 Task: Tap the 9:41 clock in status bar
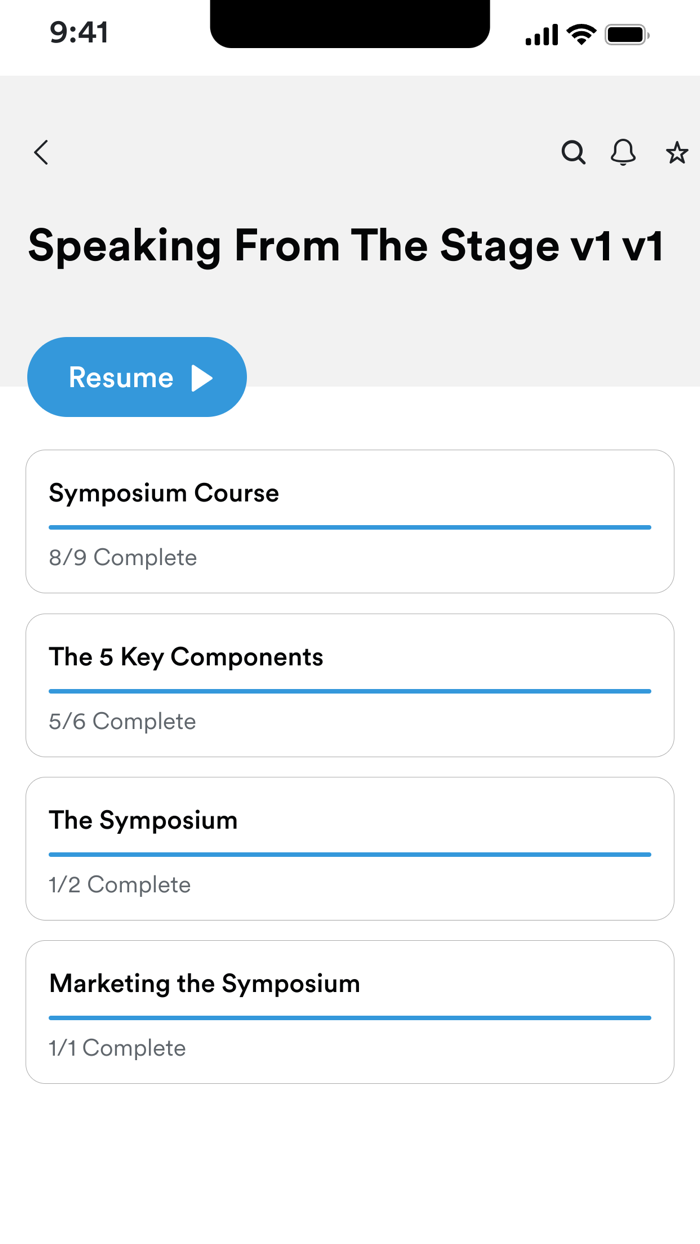[x=79, y=33]
